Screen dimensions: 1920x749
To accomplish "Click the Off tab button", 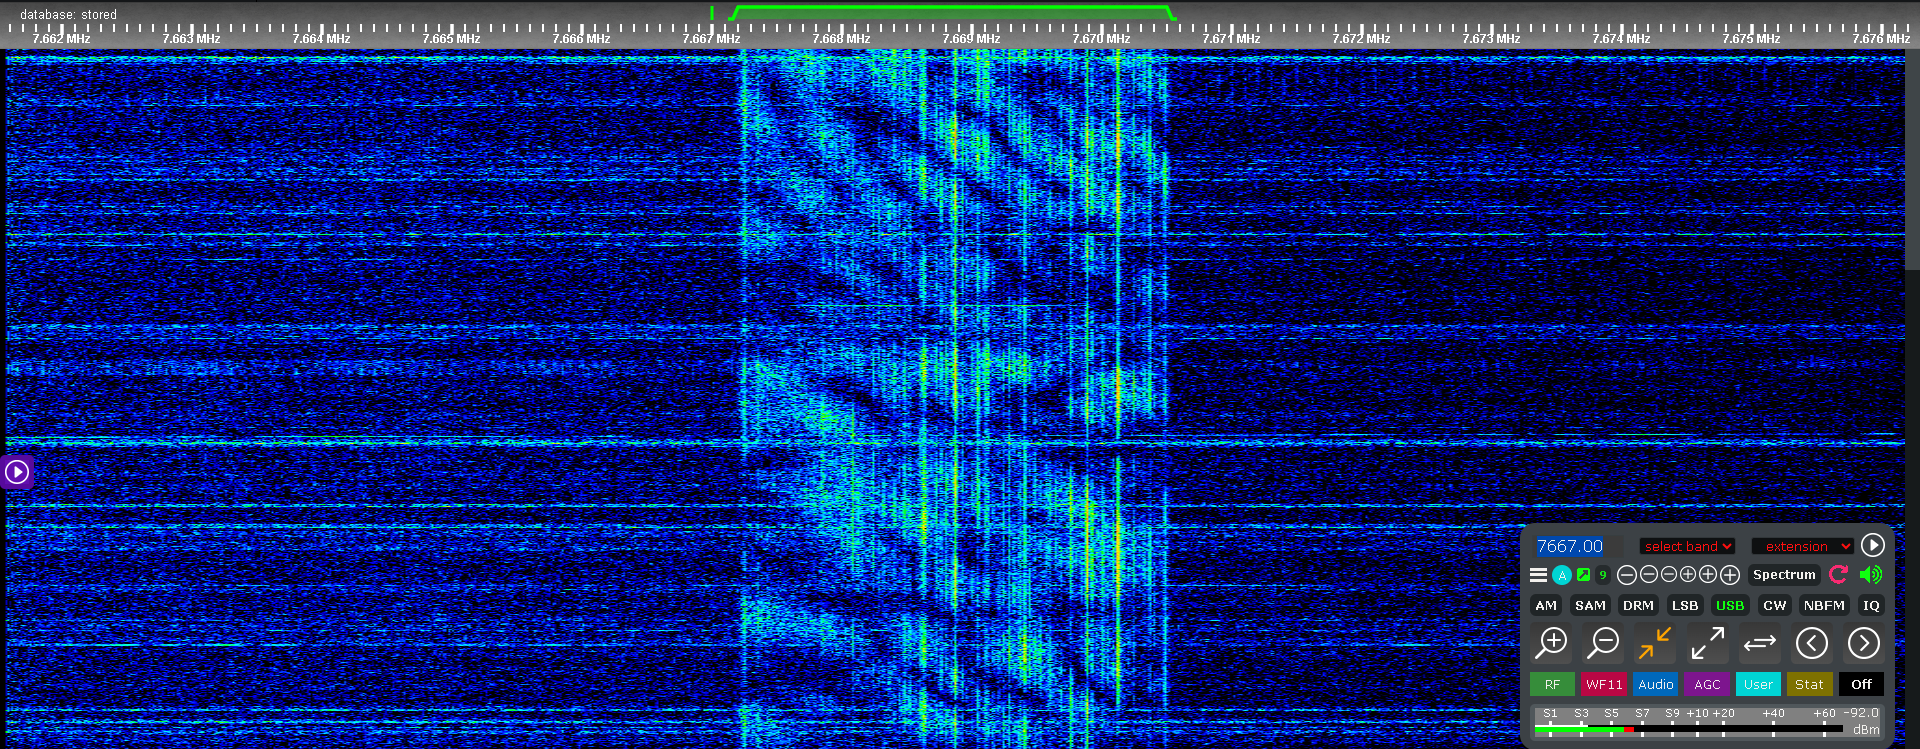I will point(1861,684).
